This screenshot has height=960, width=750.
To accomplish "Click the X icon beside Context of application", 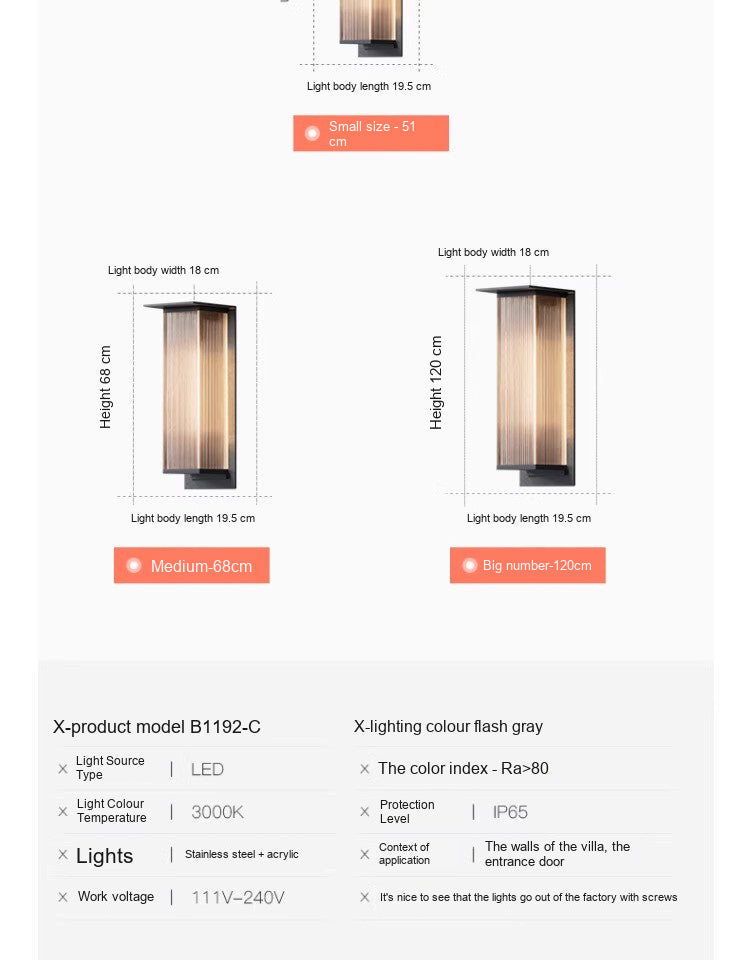I will [x=365, y=854].
